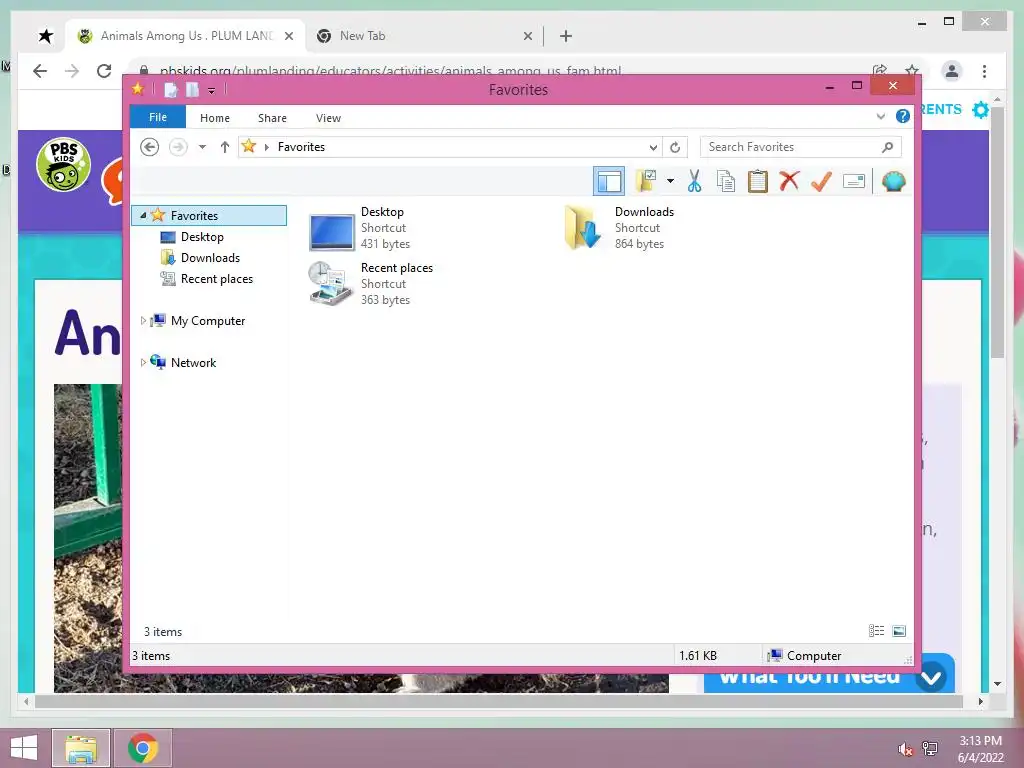The image size is (1024, 768).
Task: Select Desktop in the navigation pane
Action: tap(202, 237)
